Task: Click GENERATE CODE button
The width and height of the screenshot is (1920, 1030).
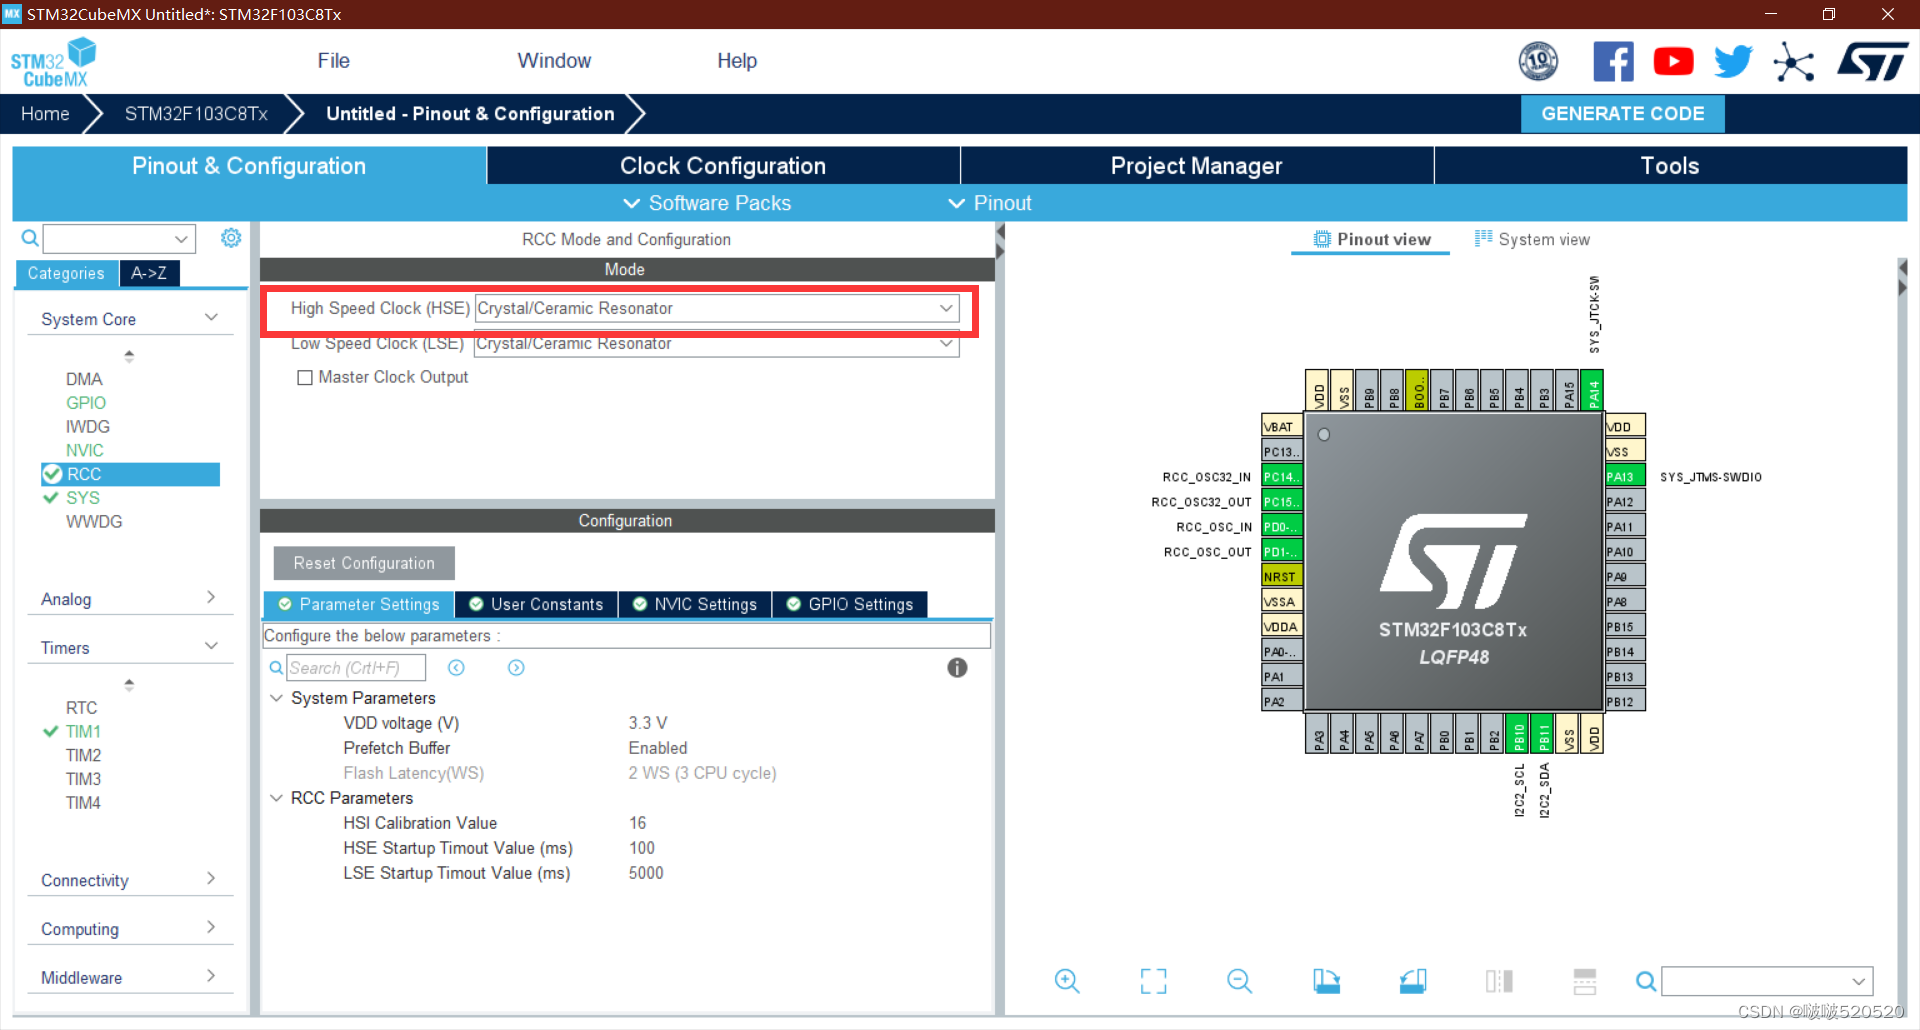Action: click(x=1622, y=114)
